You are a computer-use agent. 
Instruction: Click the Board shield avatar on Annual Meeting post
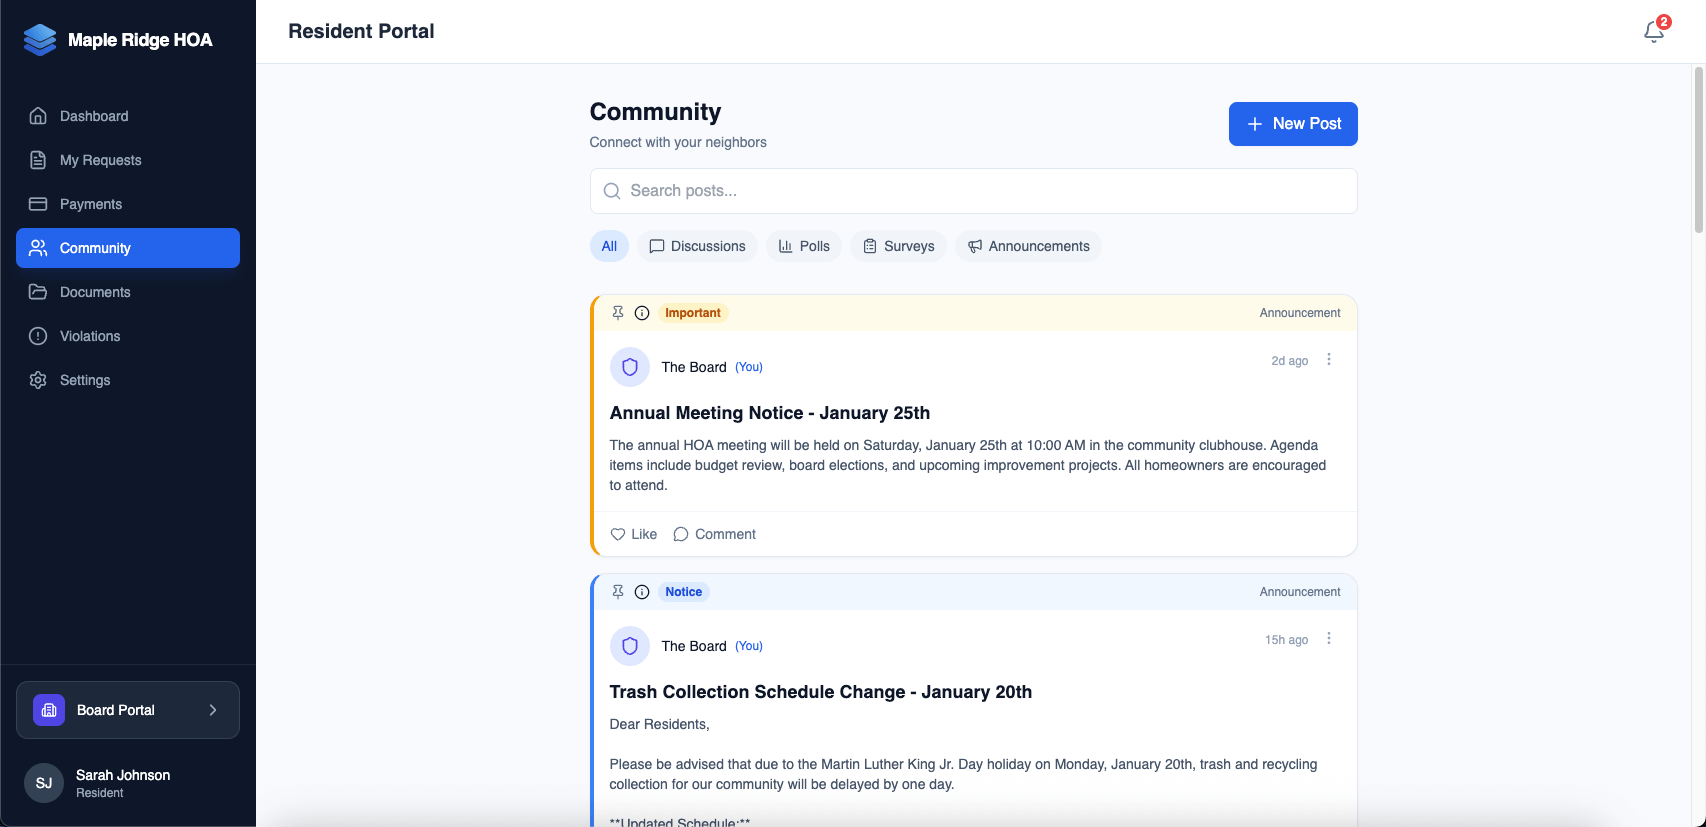(630, 367)
